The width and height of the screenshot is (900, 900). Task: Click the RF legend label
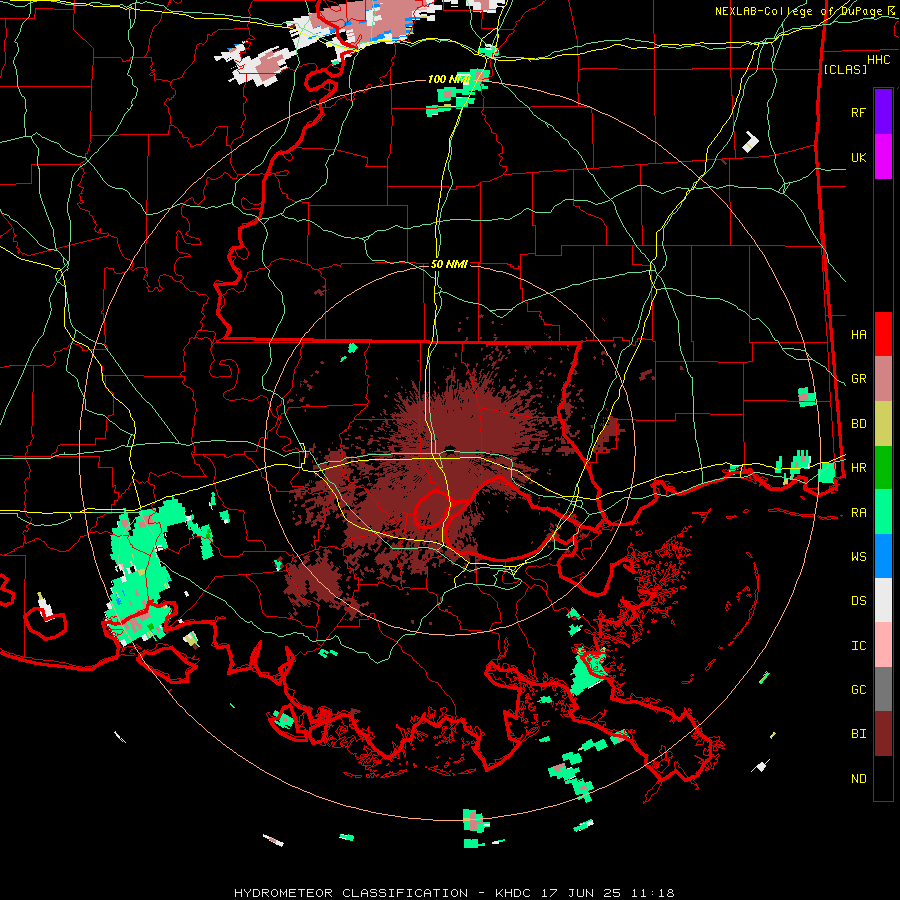[x=858, y=112]
